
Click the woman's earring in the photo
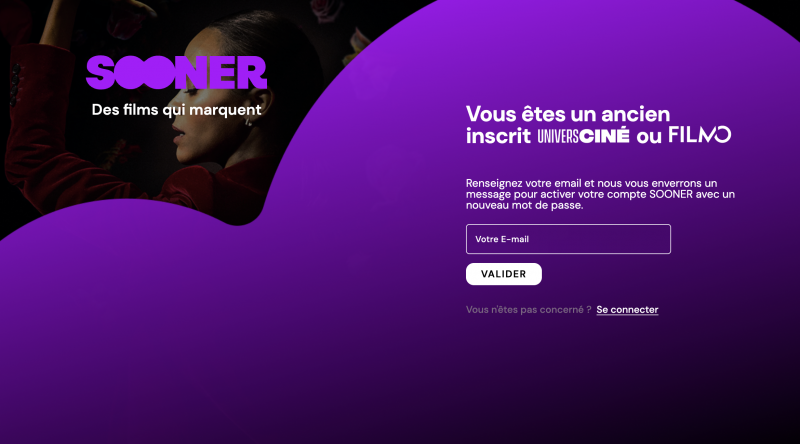tap(248, 121)
